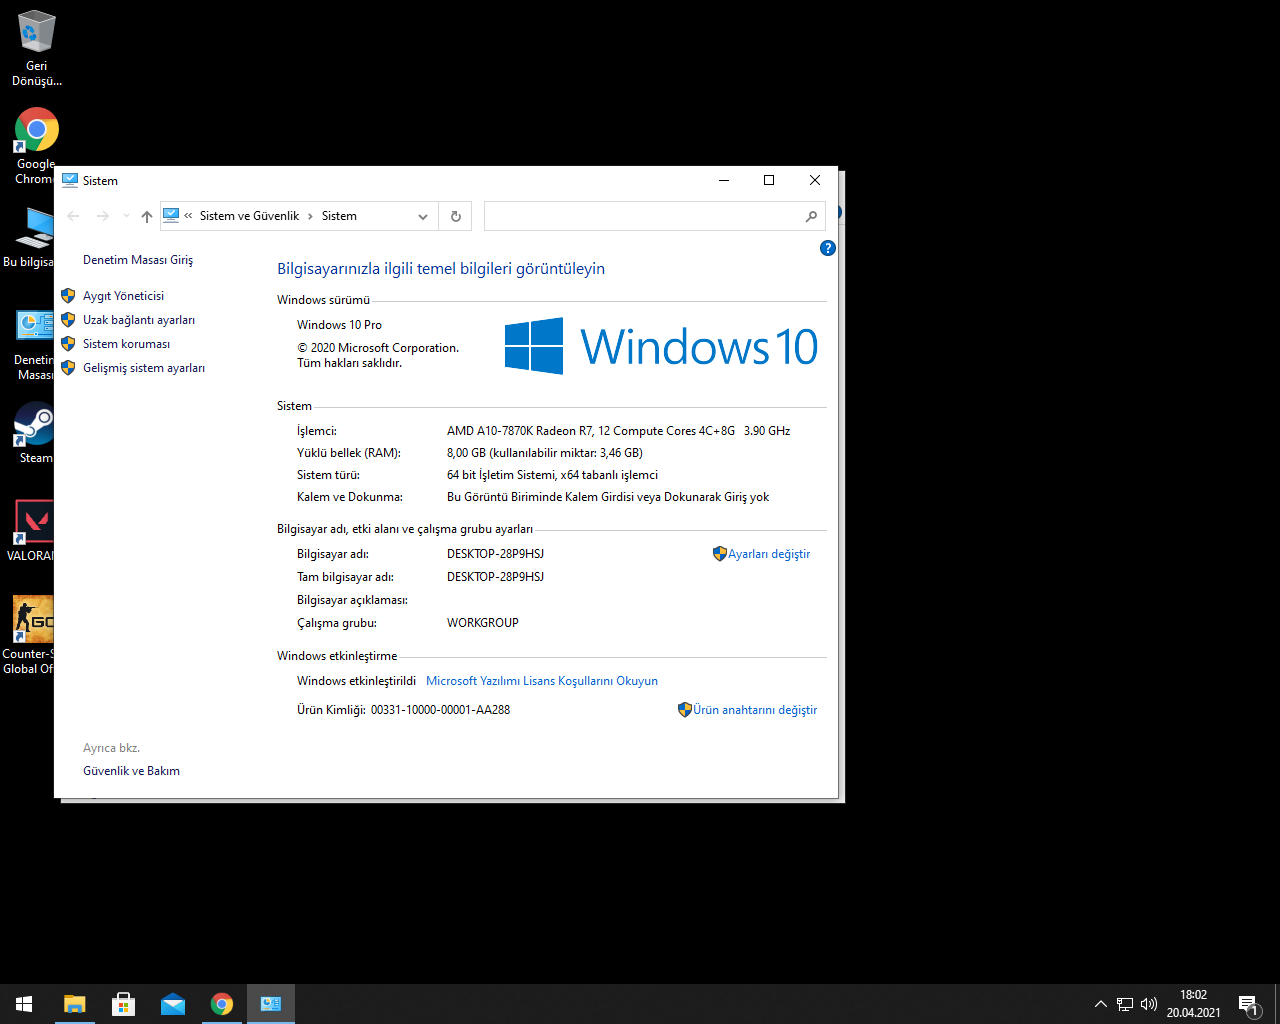
Task: Click the taskbar clock showing 18:02
Action: [x=1193, y=1004]
